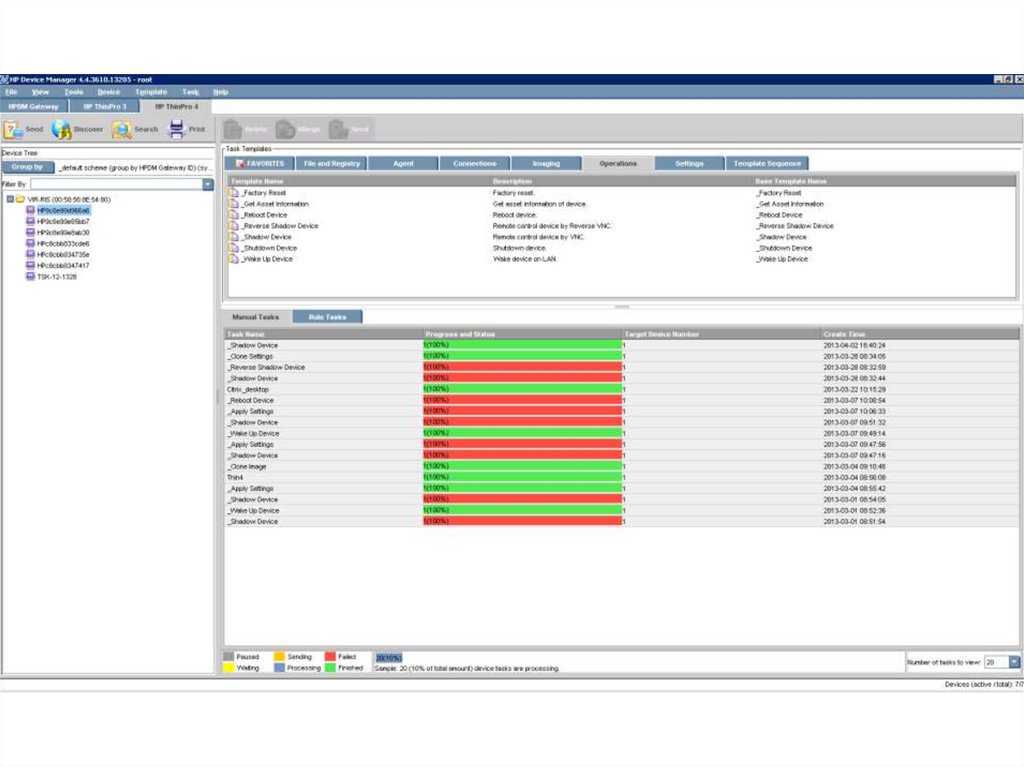
Task: Switch to the Rule Tasks tab
Action: [x=327, y=317]
